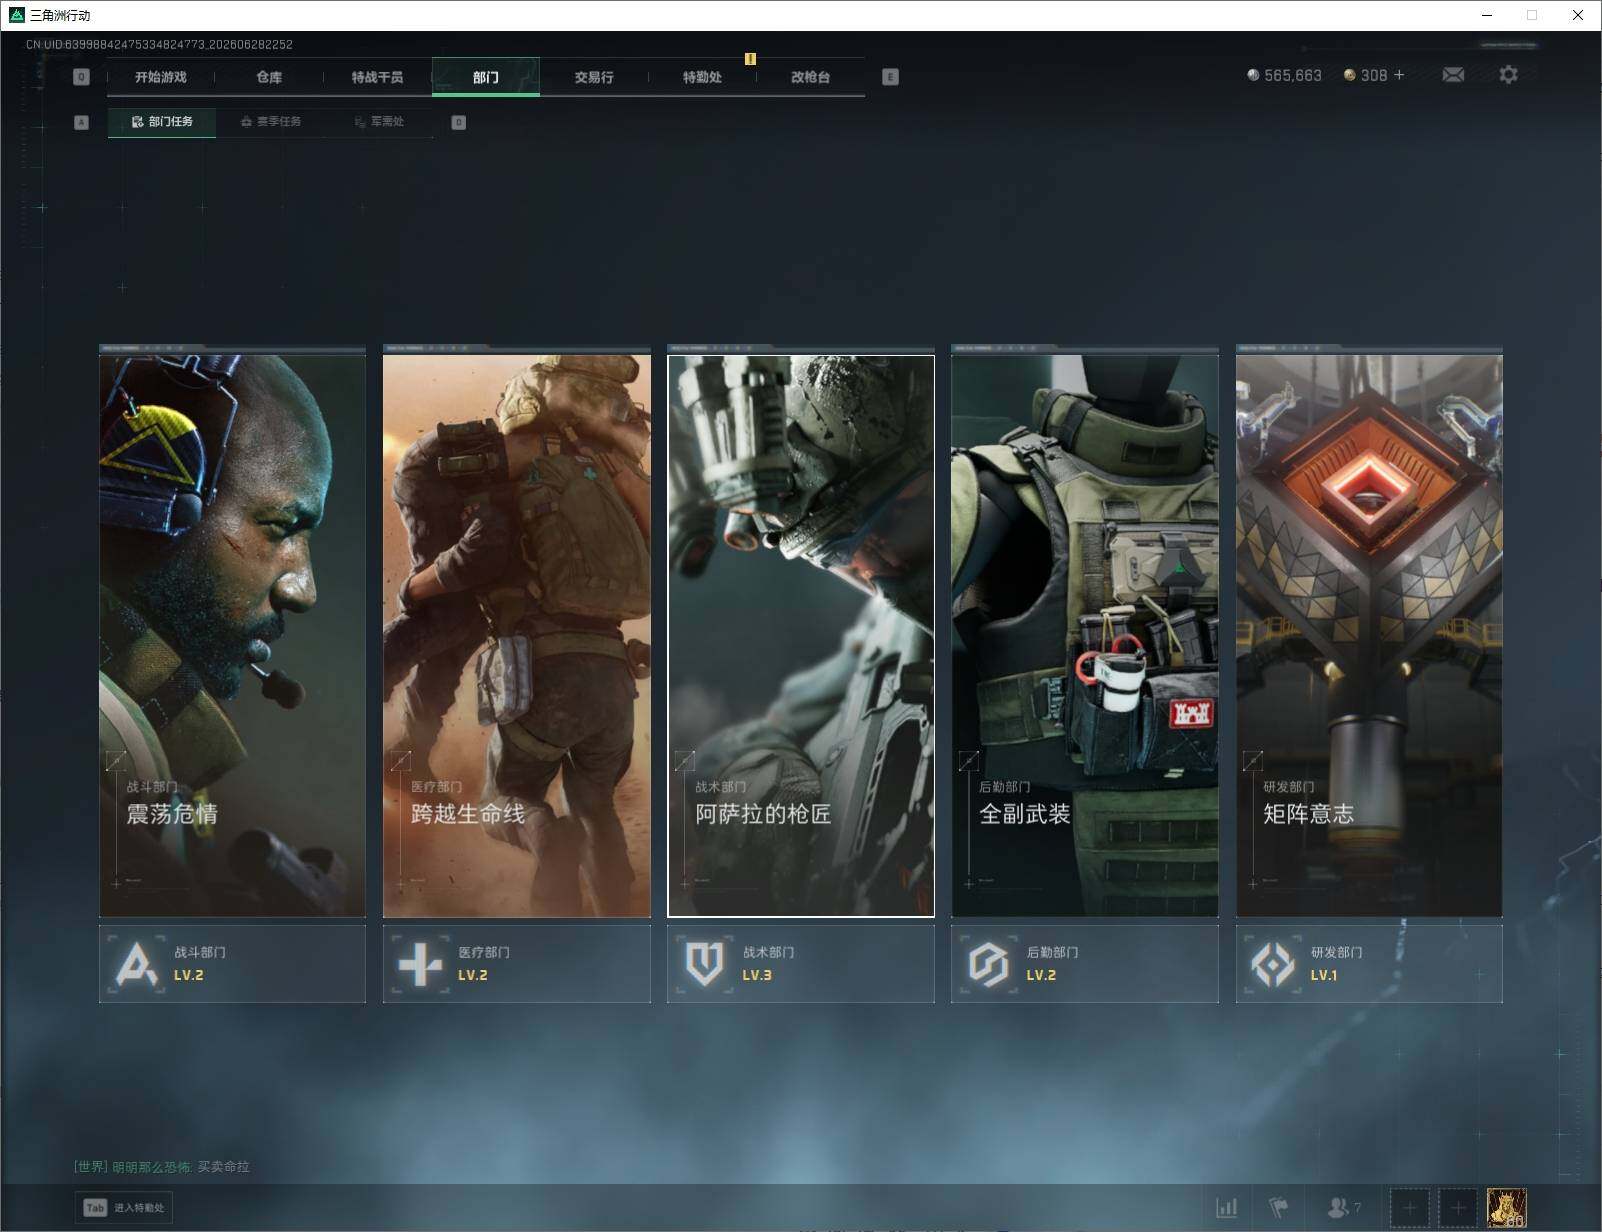Click the combat department triangle emblem
This screenshot has height=1232, width=1602.
(x=136, y=964)
